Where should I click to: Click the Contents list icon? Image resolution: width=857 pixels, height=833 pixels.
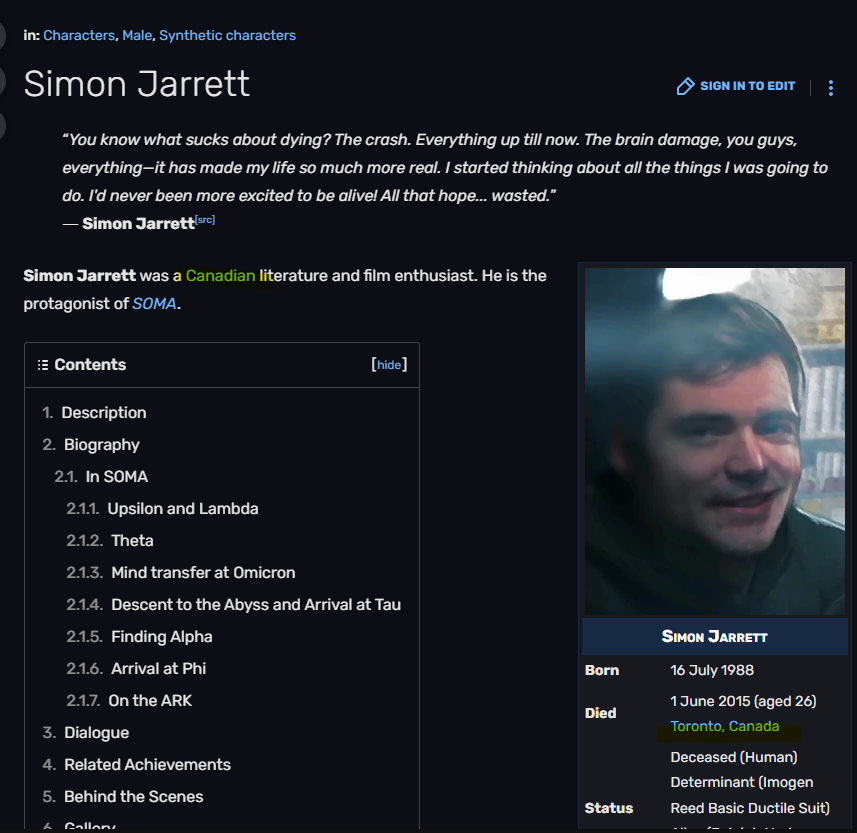point(43,365)
